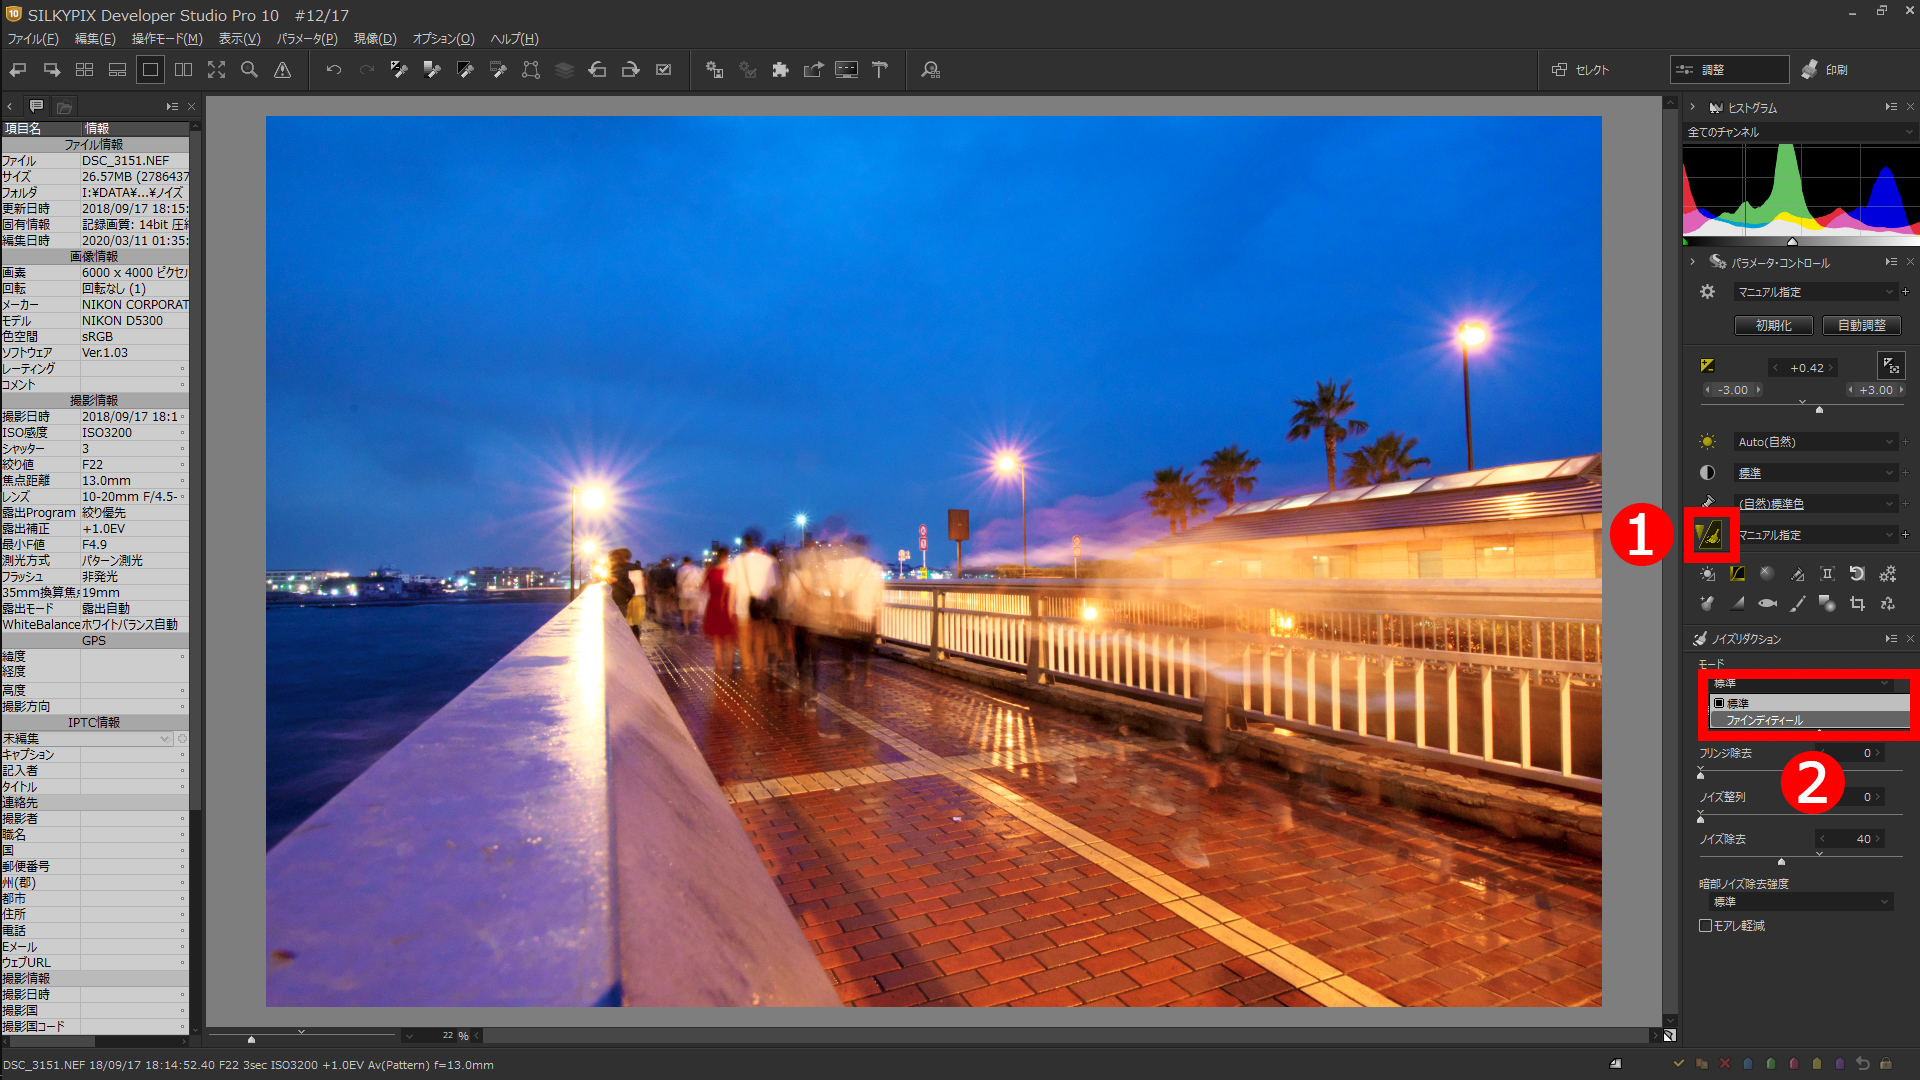This screenshot has height=1080, width=1920.
Task: Open the tone curve tool icon
Action: click(x=1737, y=574)
